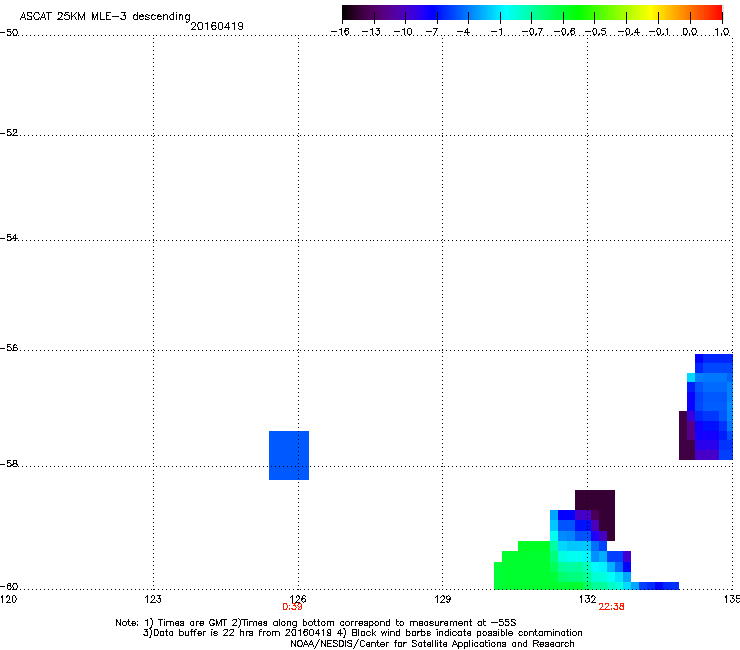
Task: Click the isolated blue data block near 126
Action: coord(289,456)
